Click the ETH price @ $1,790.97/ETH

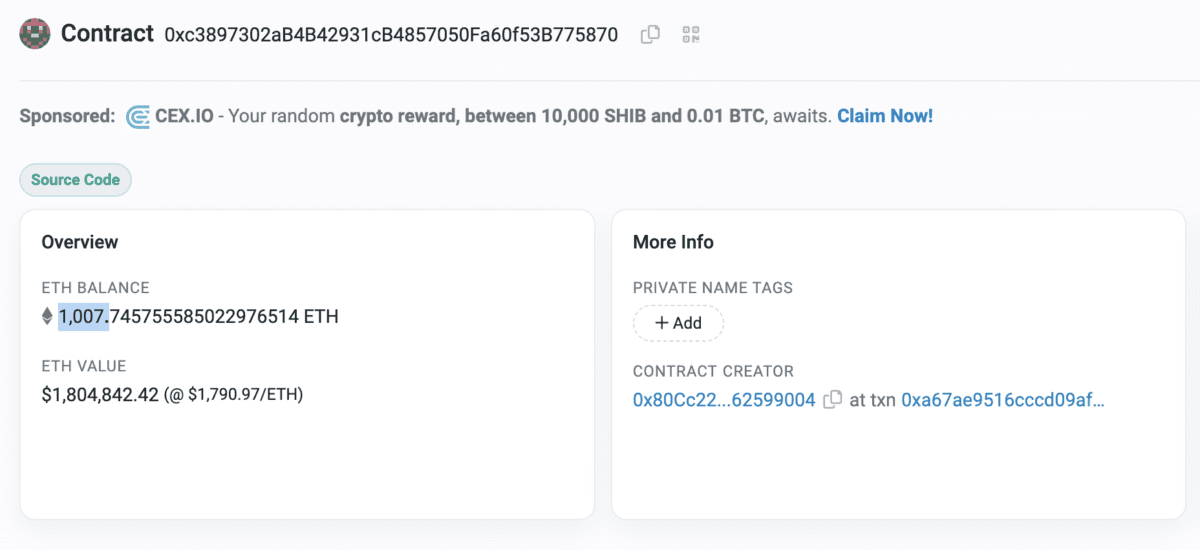coord(234,394)
